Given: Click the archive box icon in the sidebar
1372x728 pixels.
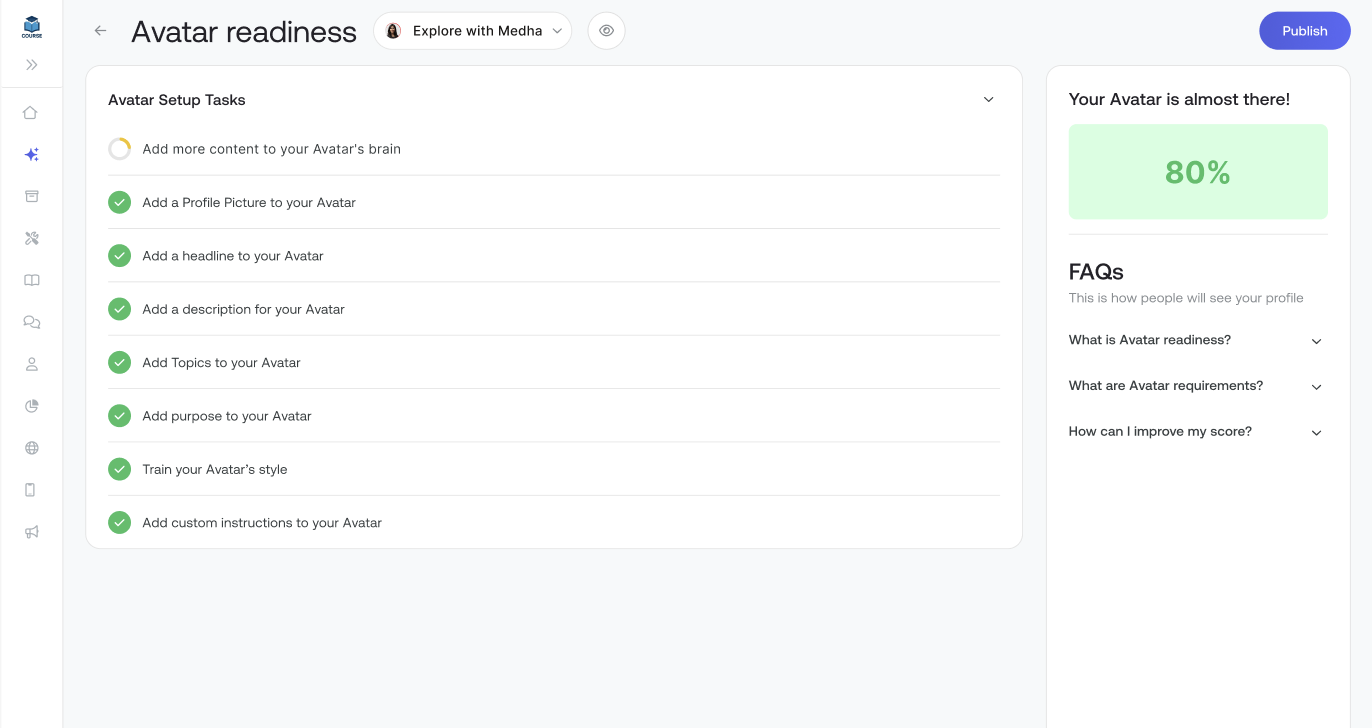Looking at the screenshot, I should coord(31,196).
